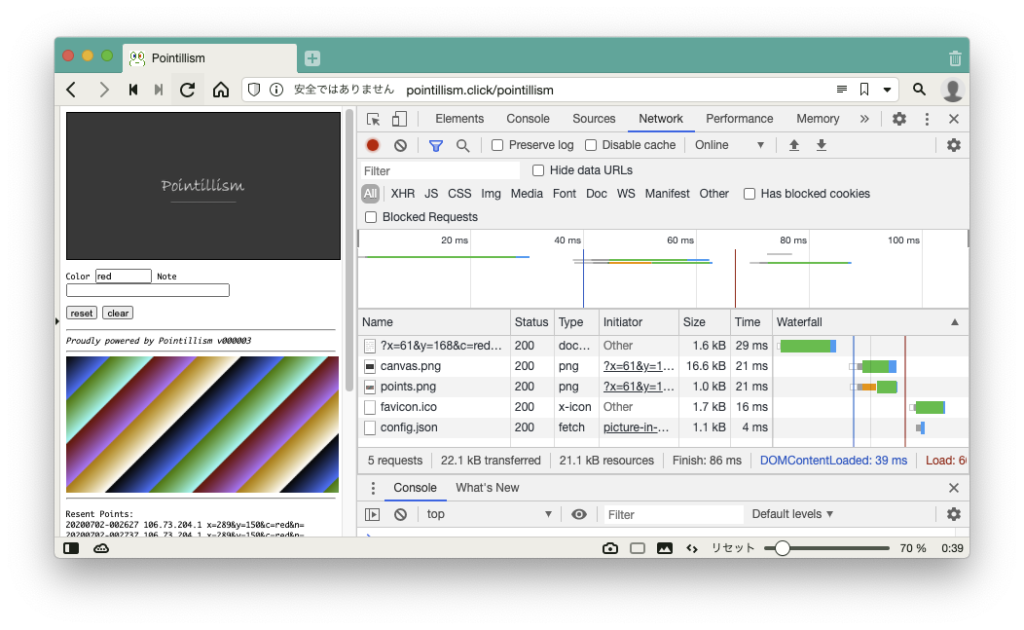This screenshot has height=630, width=1024.
Task: Toggle the device toolbar icon
Action: pyautogui.click(x=399, y=119)
